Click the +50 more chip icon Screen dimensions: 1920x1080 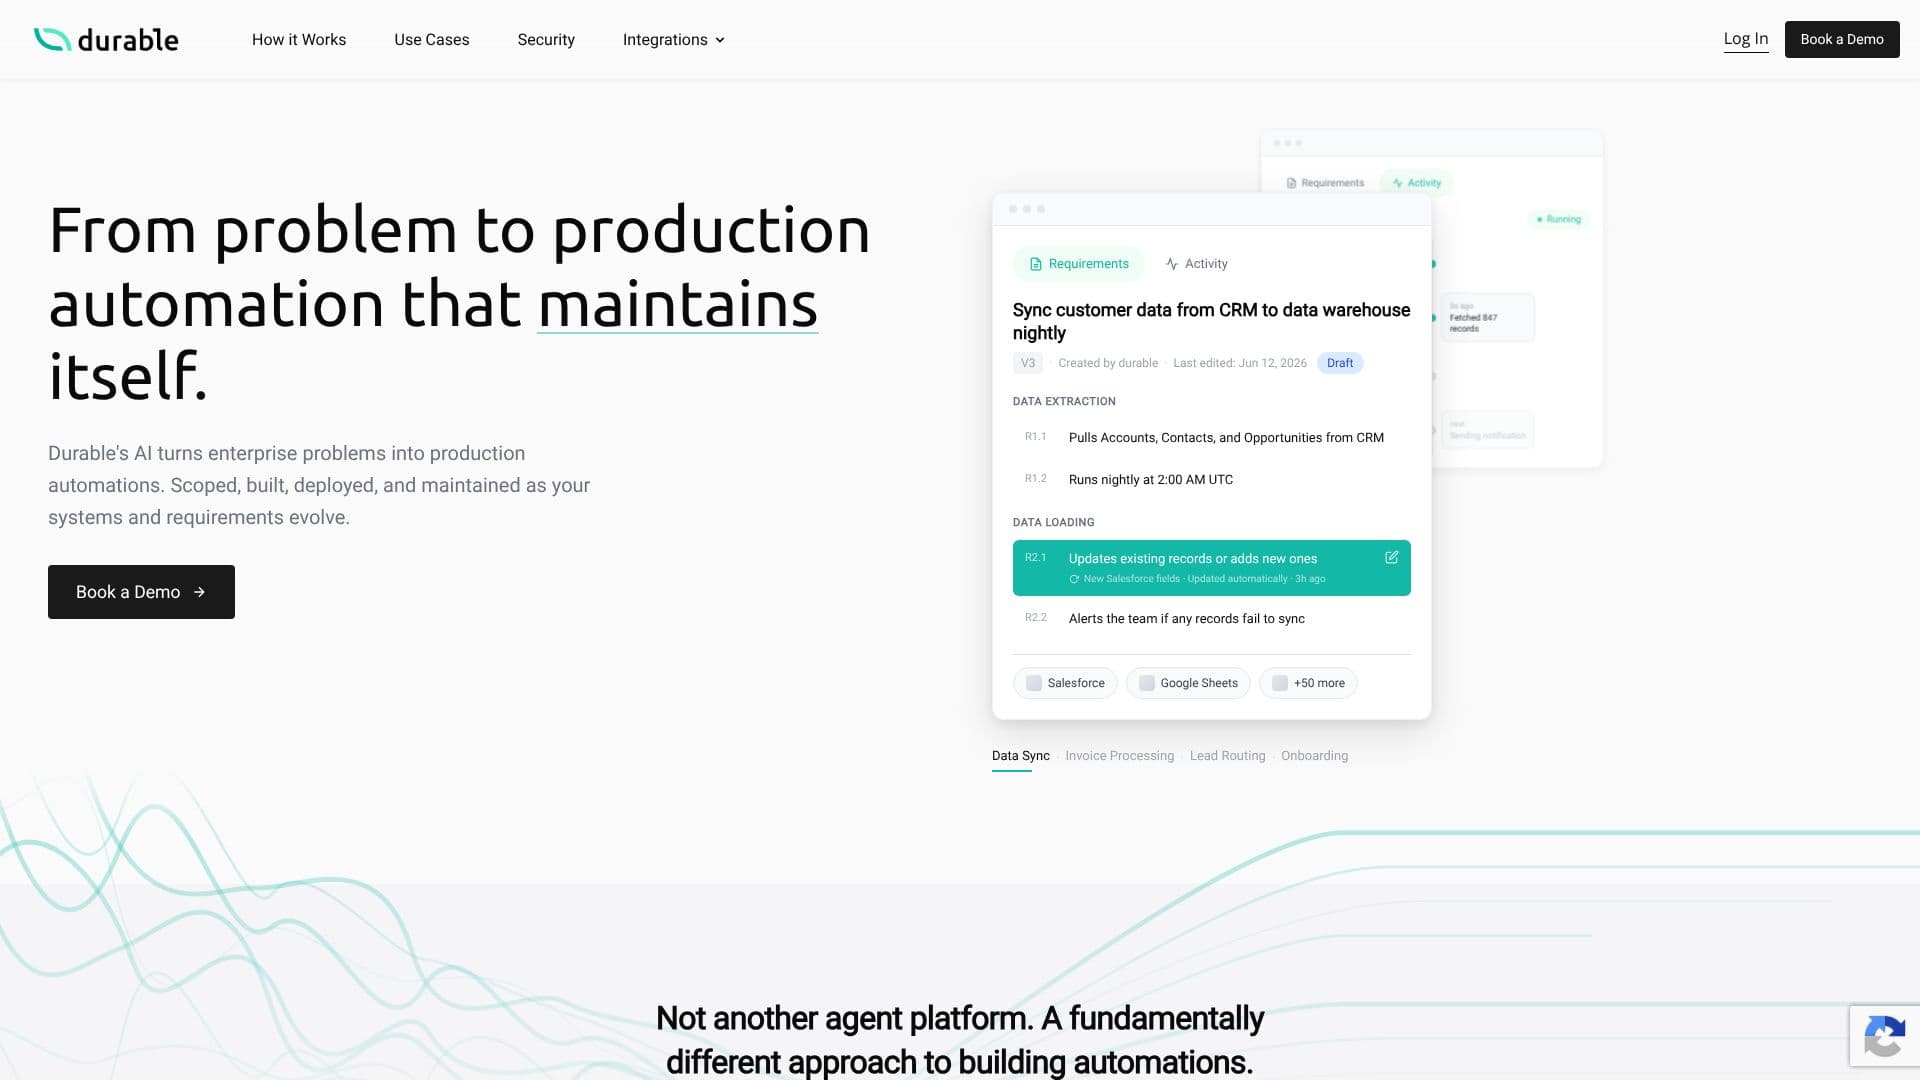[1280, 683]
